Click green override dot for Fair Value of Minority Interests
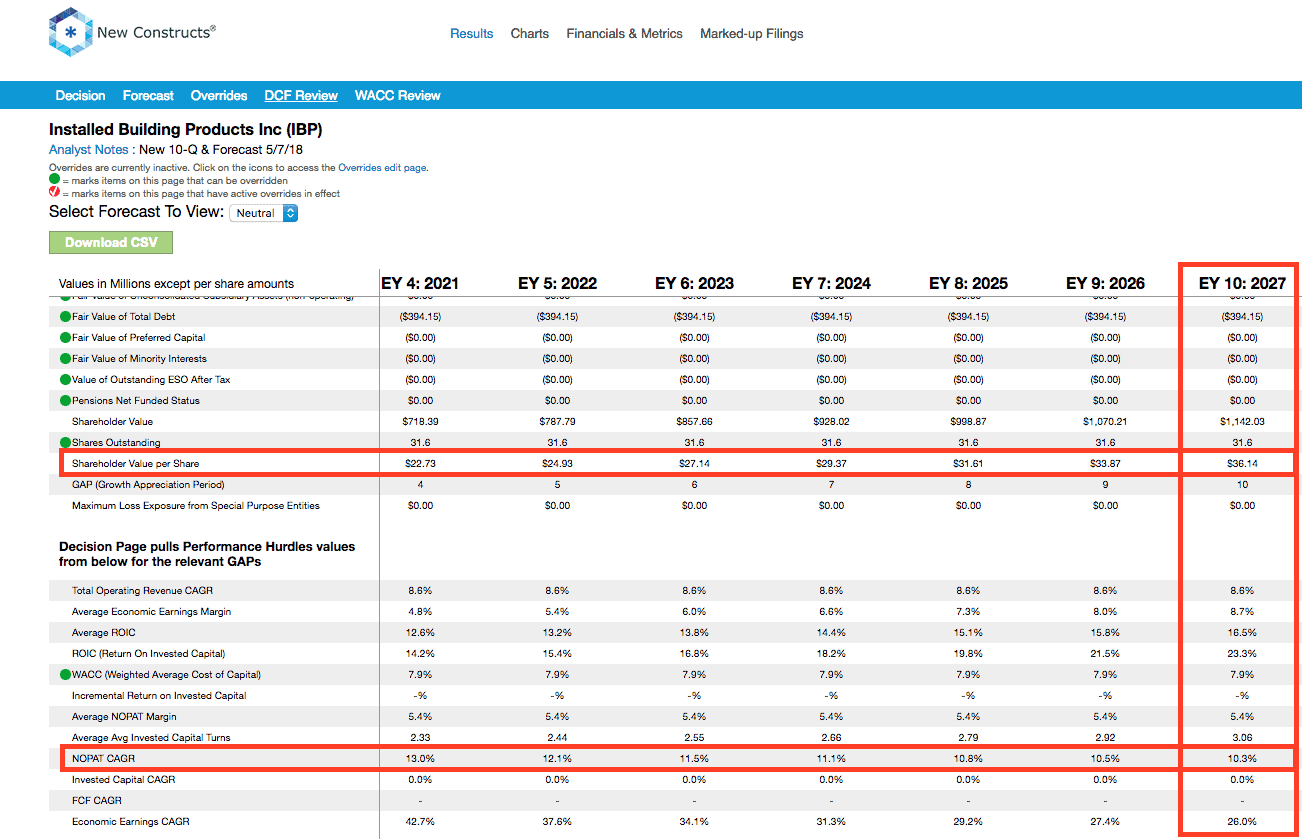 [x=65, y=358]
